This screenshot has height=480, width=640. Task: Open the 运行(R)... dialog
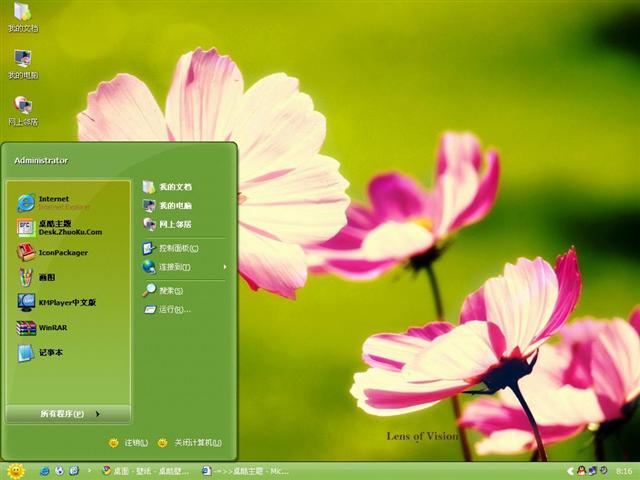tap(168, 309)
